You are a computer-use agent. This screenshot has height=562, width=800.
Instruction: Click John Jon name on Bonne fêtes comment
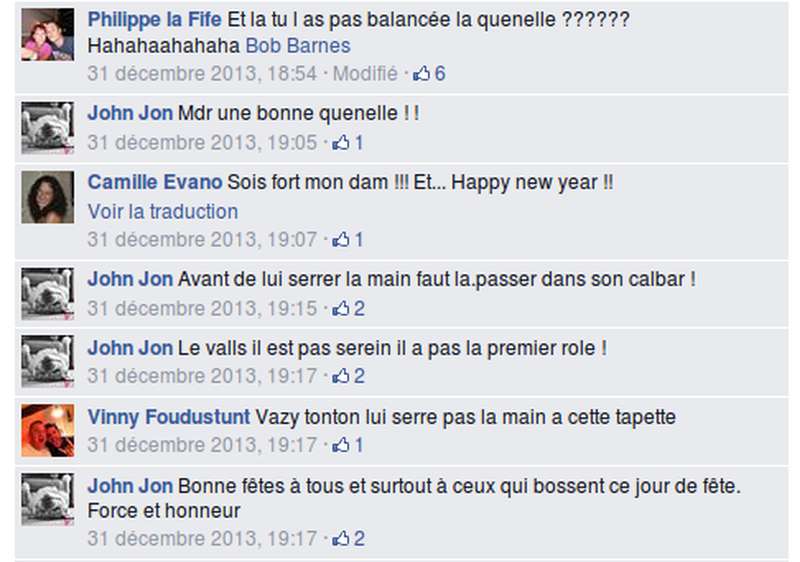130,486
